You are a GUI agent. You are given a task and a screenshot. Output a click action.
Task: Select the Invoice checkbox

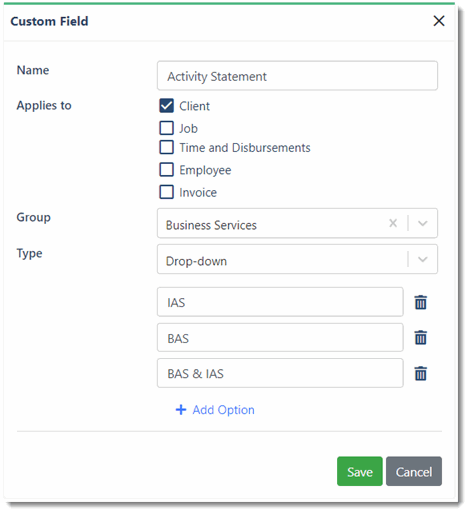pos(166,192)
